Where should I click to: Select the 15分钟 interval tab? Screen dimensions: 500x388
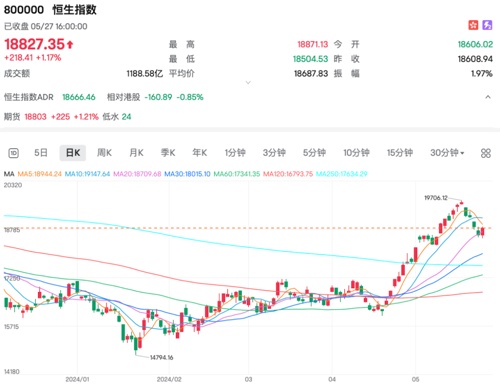[400, 153]
